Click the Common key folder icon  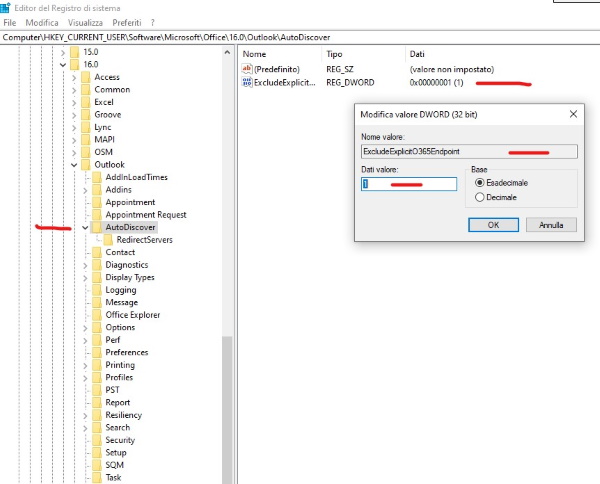click(86, 90)
